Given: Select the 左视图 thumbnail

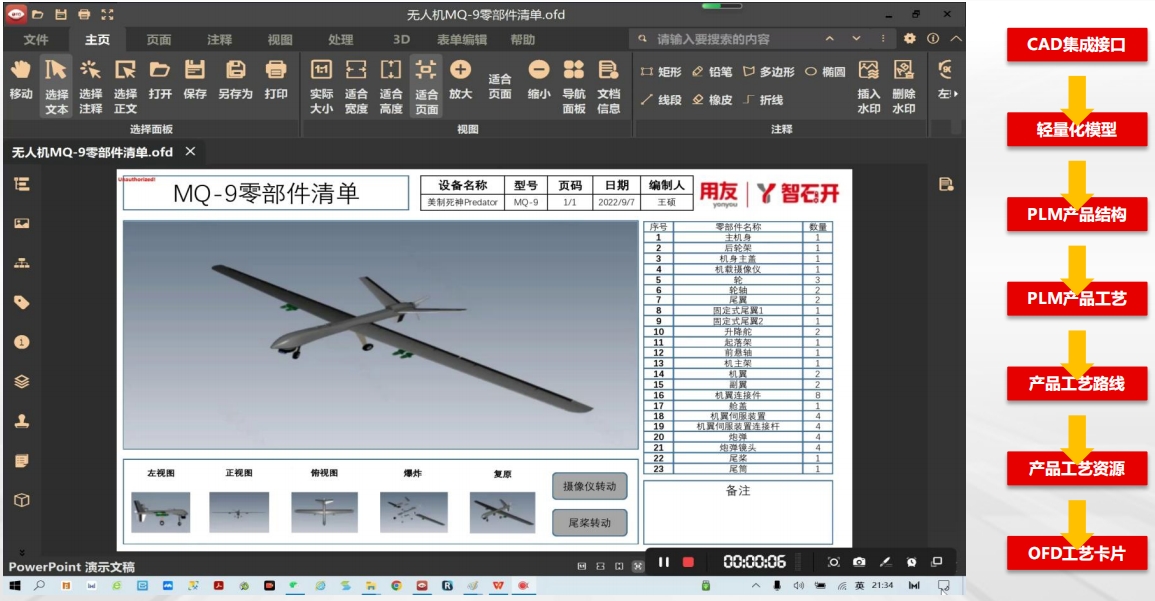Looking at the screenshot, I should click(161, 512).
